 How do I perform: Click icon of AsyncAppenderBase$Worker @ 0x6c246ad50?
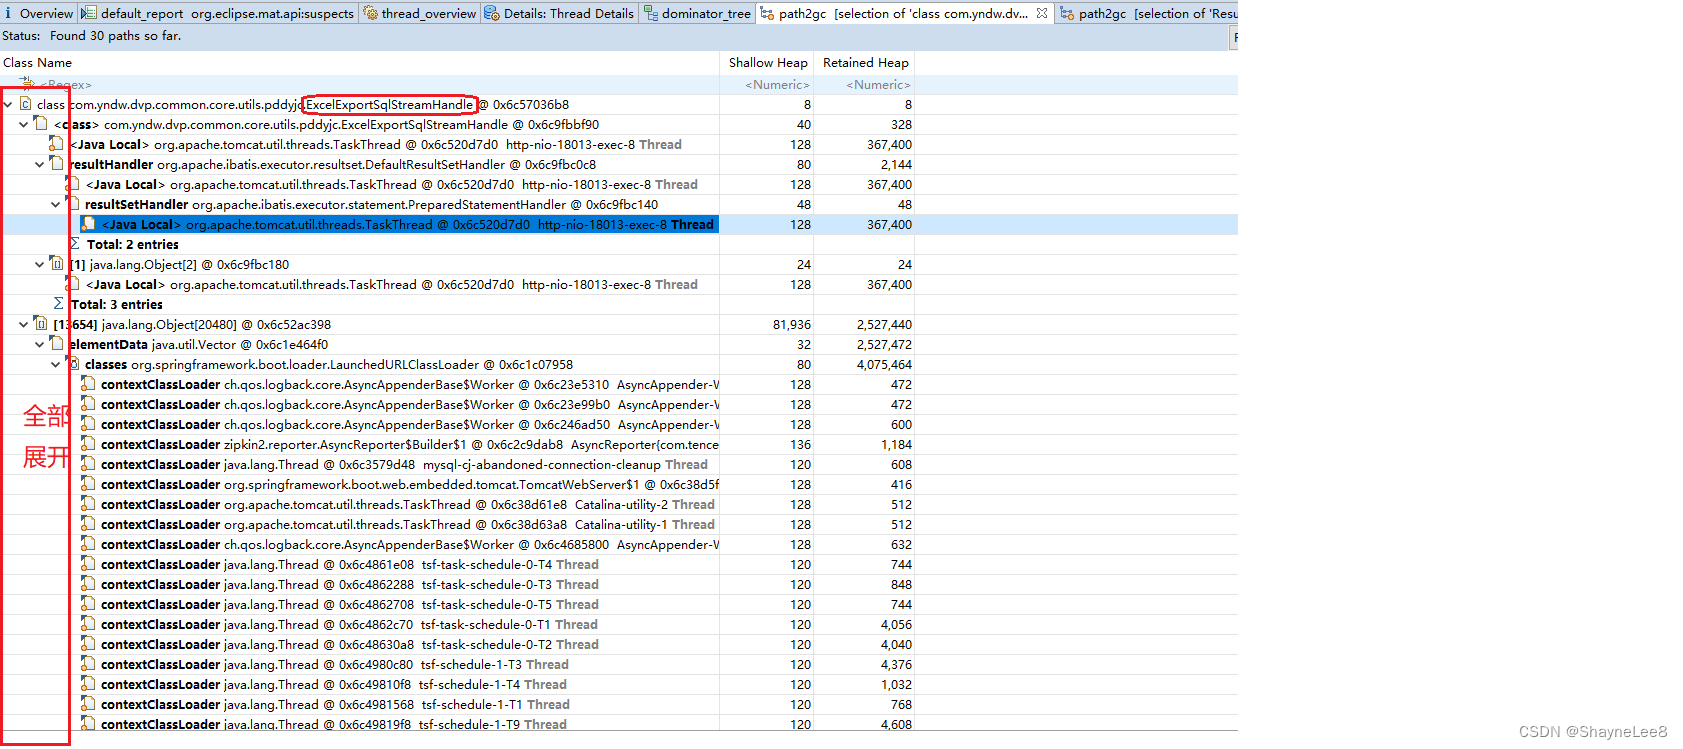[89, 424]
